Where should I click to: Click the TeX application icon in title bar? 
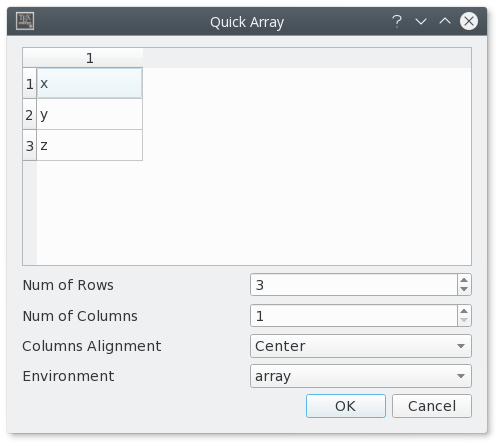25,21
